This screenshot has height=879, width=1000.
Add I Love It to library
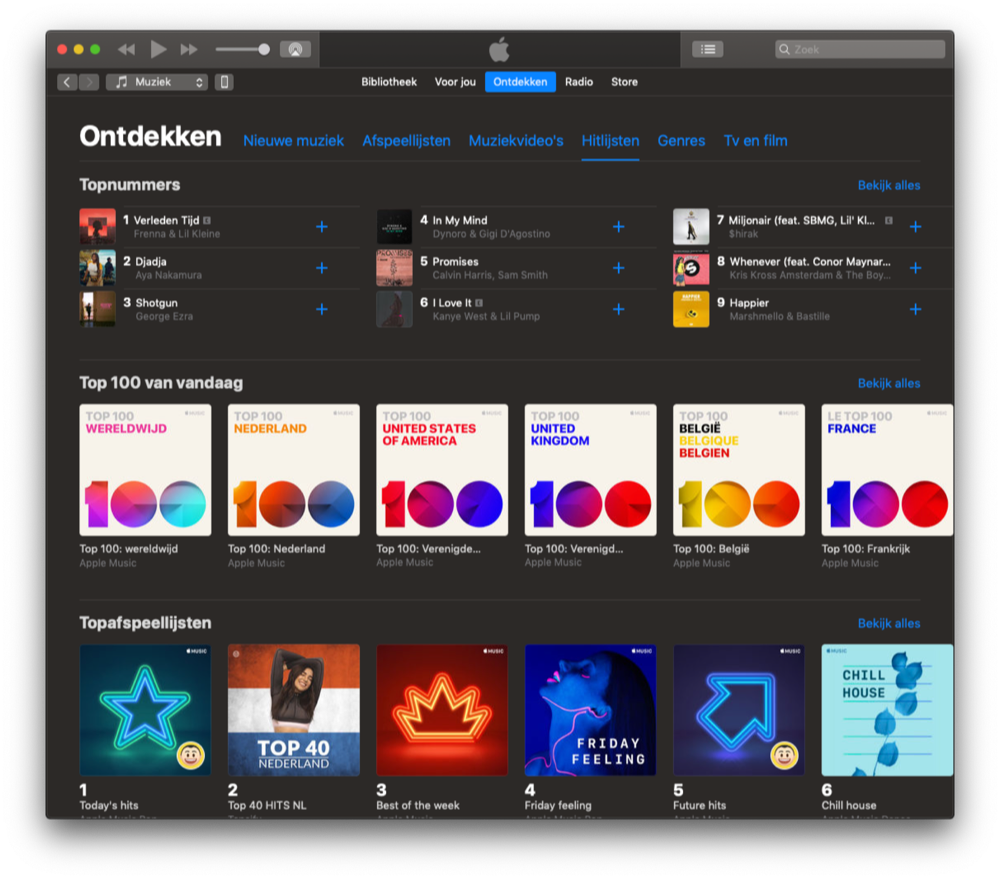(x=619, y=309)
